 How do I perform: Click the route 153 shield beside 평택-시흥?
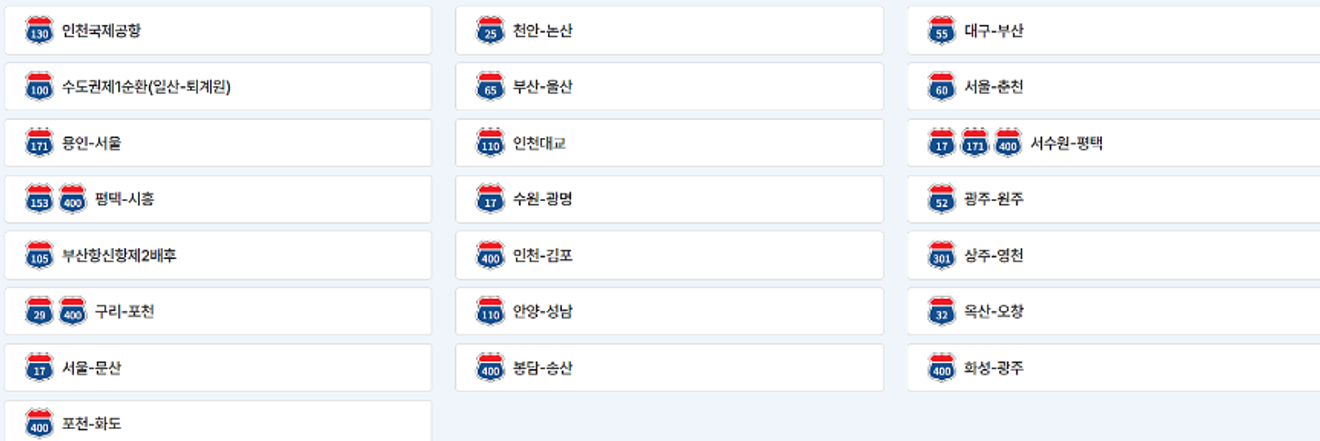[39, 199]
